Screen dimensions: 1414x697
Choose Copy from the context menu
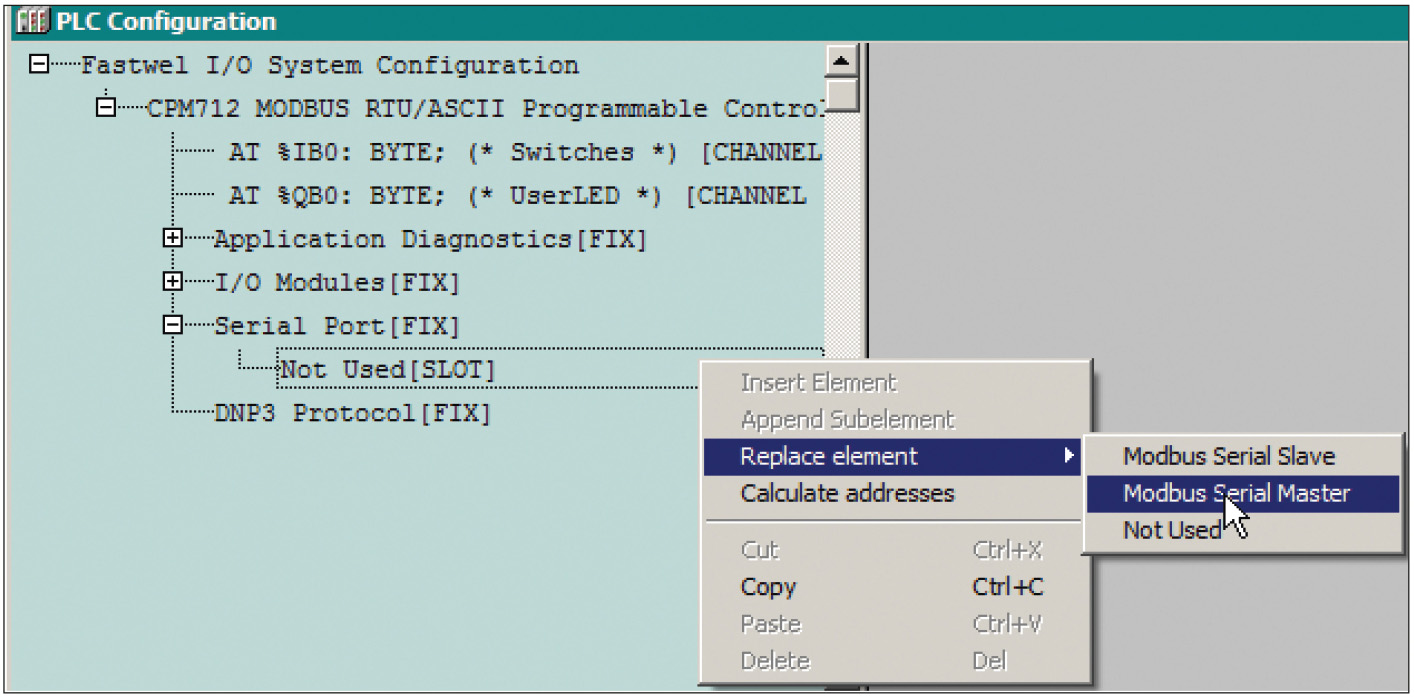[893, 587]
